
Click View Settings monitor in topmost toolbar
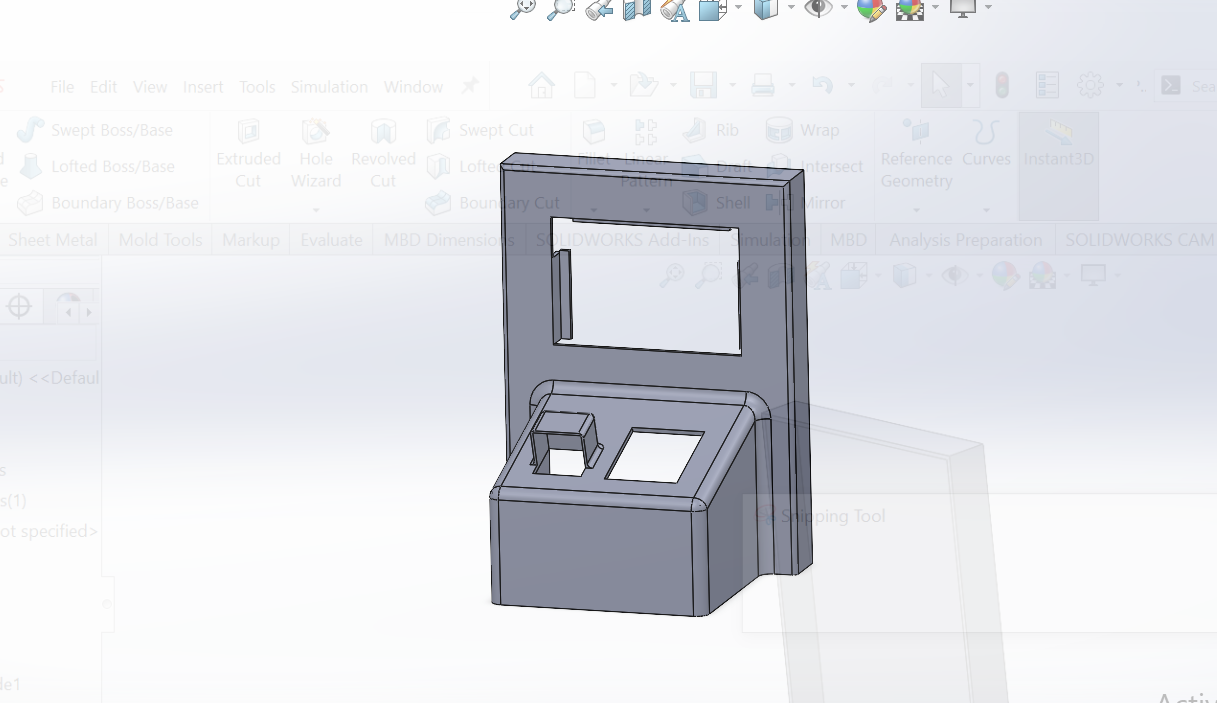click(963, 8)
